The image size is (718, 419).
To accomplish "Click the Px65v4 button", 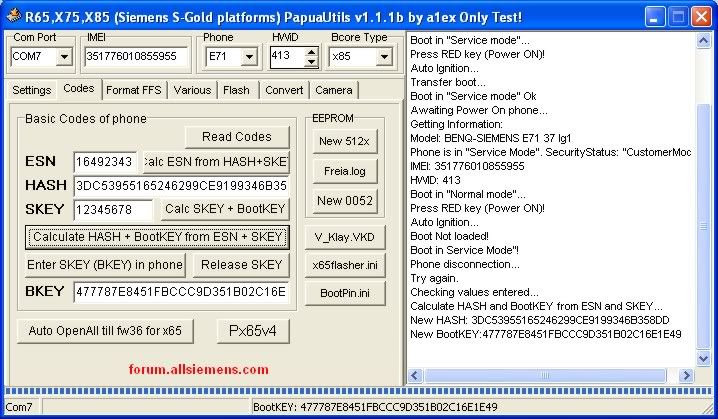I will 253,331.
